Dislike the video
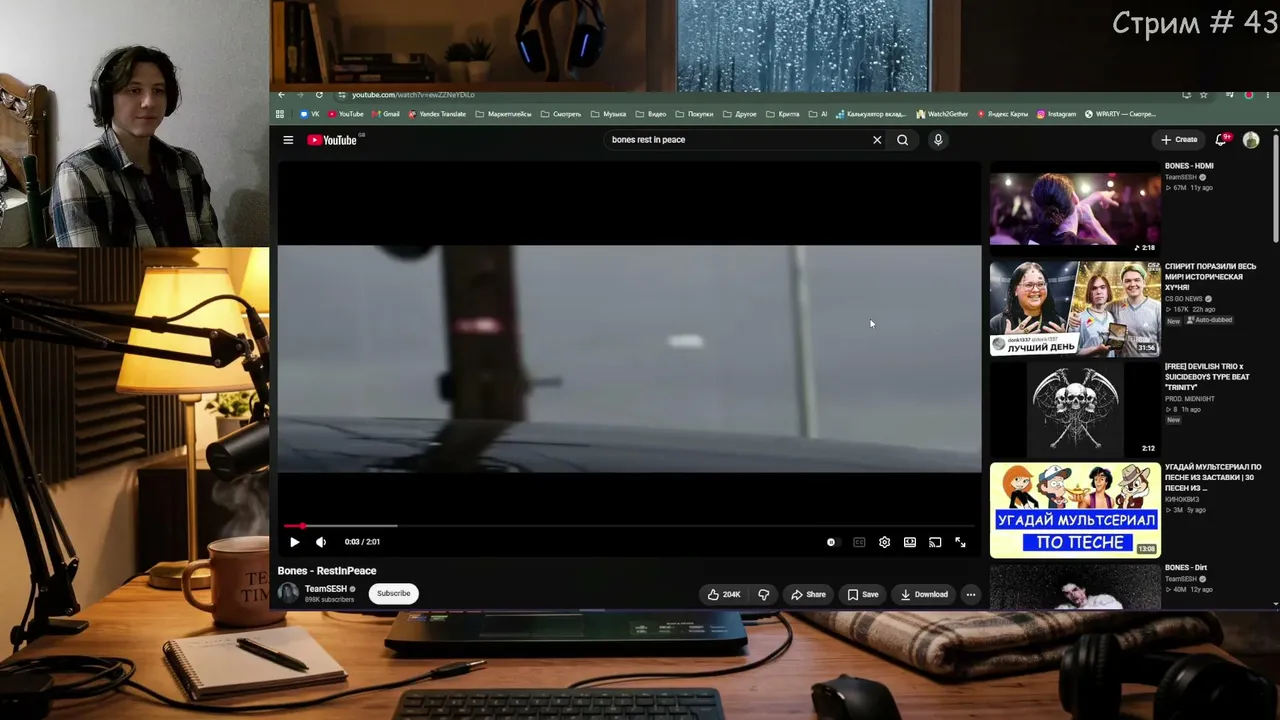Image resolution: width=1280 pixels, height=720 pixels. (764, 594)
